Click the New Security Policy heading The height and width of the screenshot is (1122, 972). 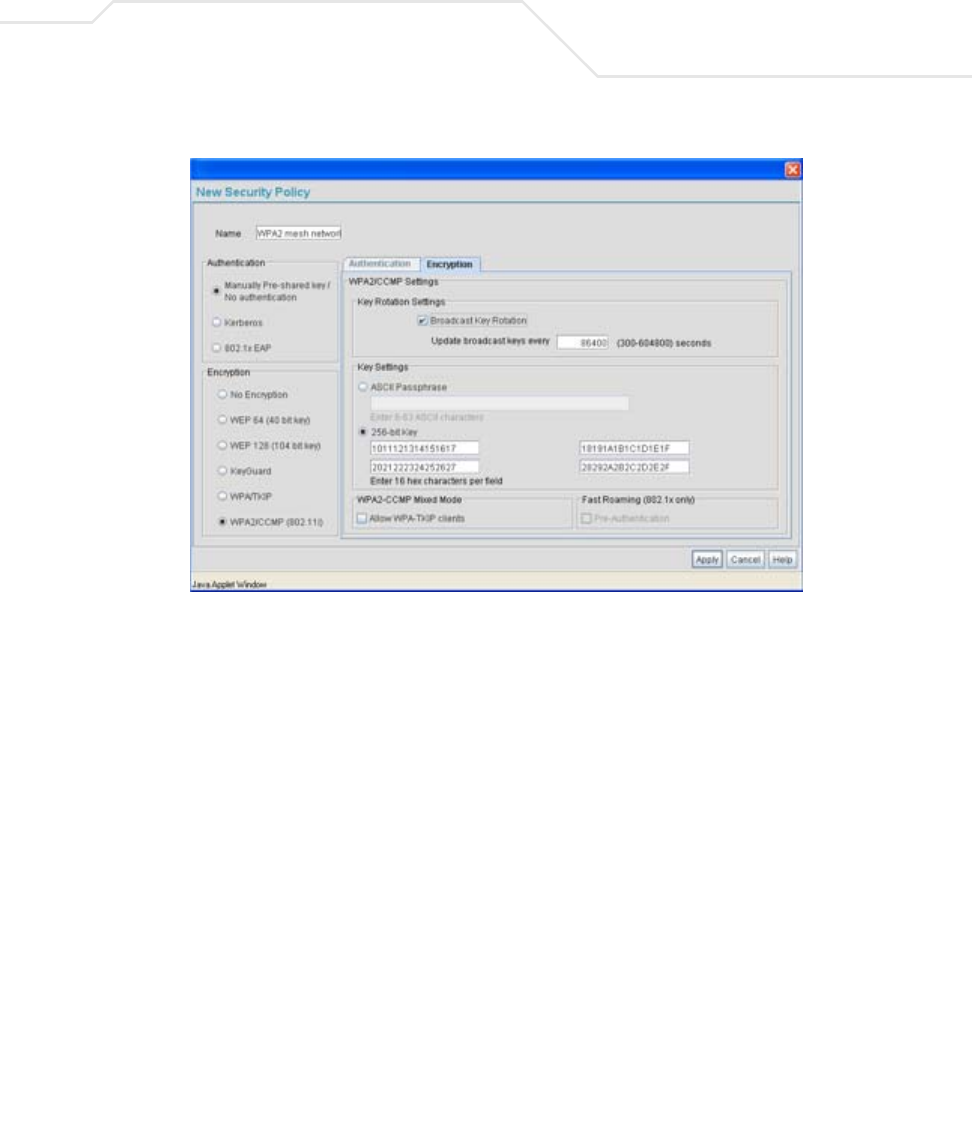coord(253,192)
